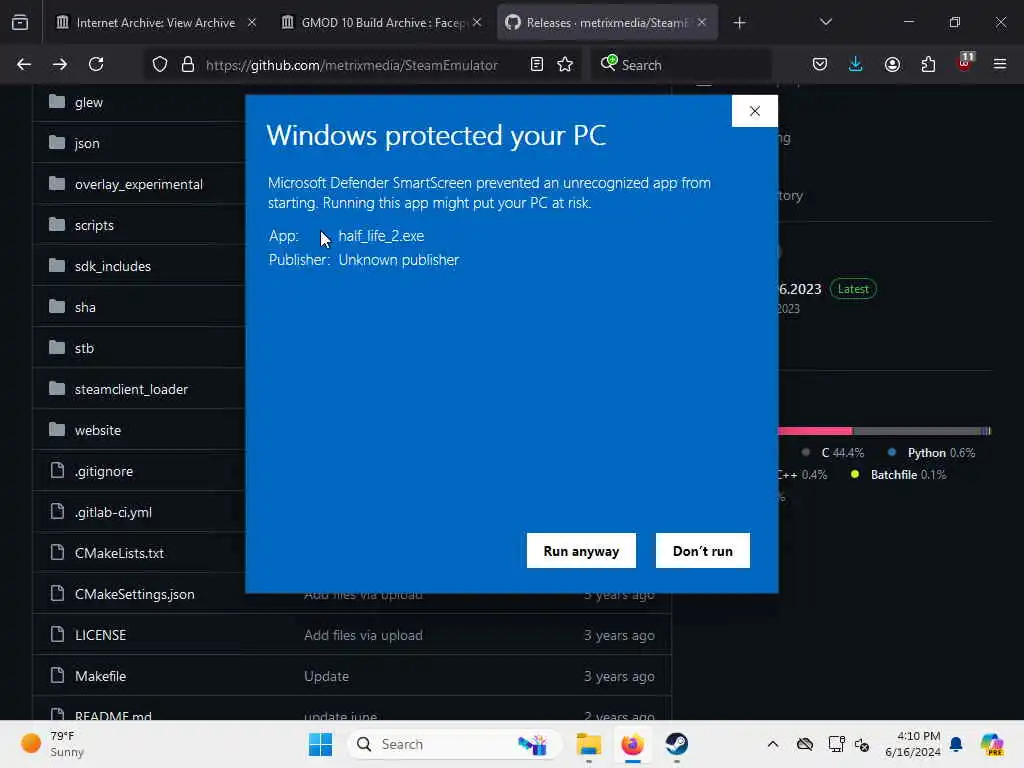Viewport: 1024px width, 768px height.
Task: Go forward with browser forward arrow
Action: coord(59,64)
